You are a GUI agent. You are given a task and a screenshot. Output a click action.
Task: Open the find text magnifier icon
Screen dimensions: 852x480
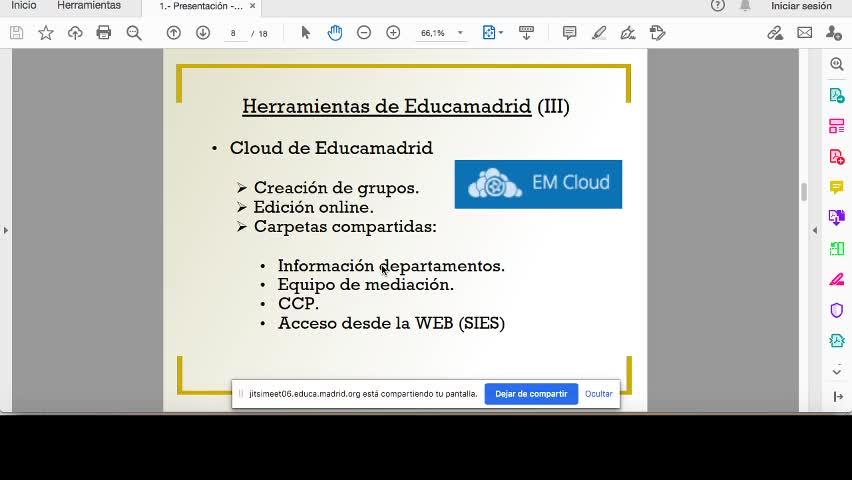(x=134, y=33)
